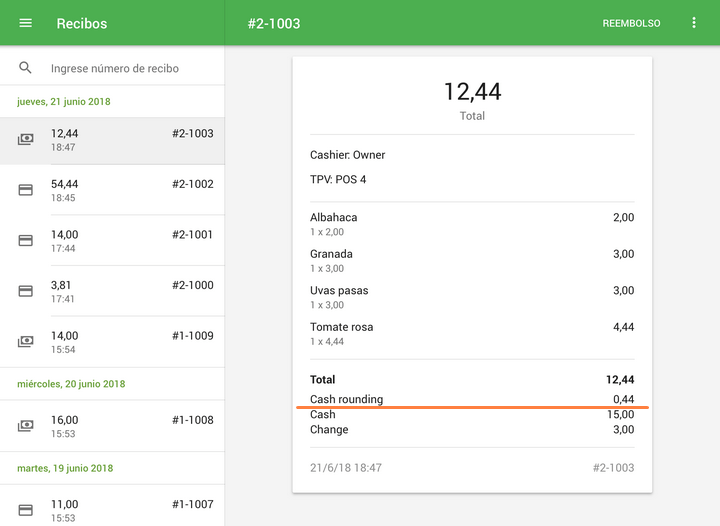Click cash icon of receipt #1-1009

pyautogui.click(x=26, y=342)
